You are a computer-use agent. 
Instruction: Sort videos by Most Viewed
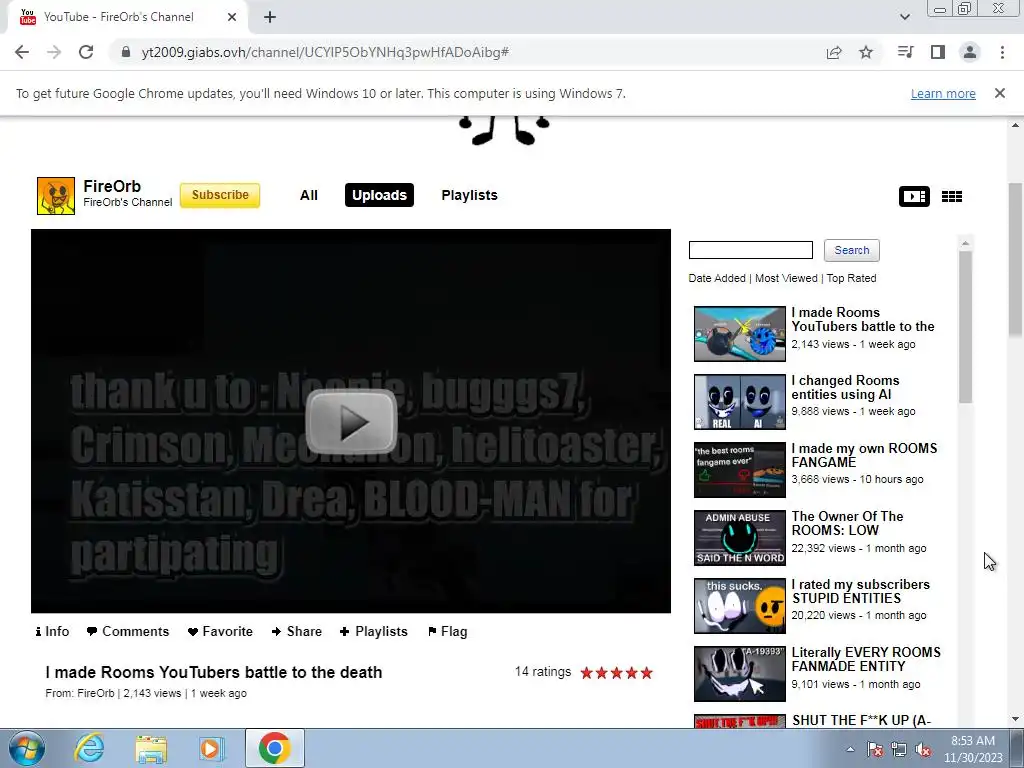coord(786,278)
